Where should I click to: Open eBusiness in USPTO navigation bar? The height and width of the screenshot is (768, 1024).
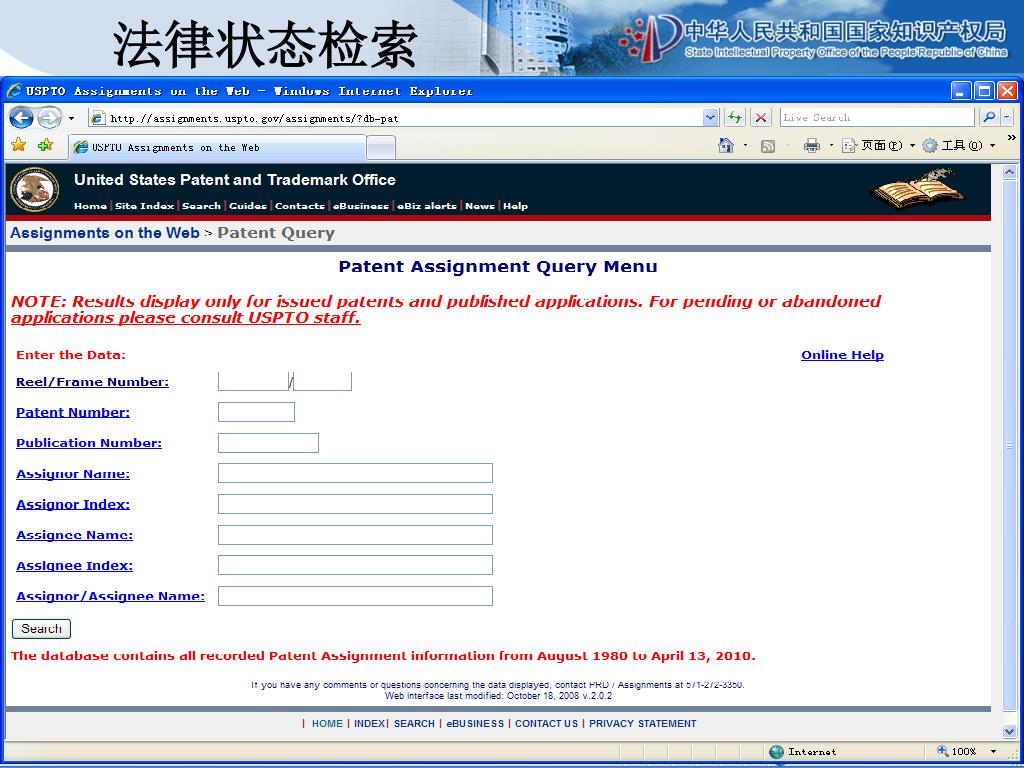360,206
